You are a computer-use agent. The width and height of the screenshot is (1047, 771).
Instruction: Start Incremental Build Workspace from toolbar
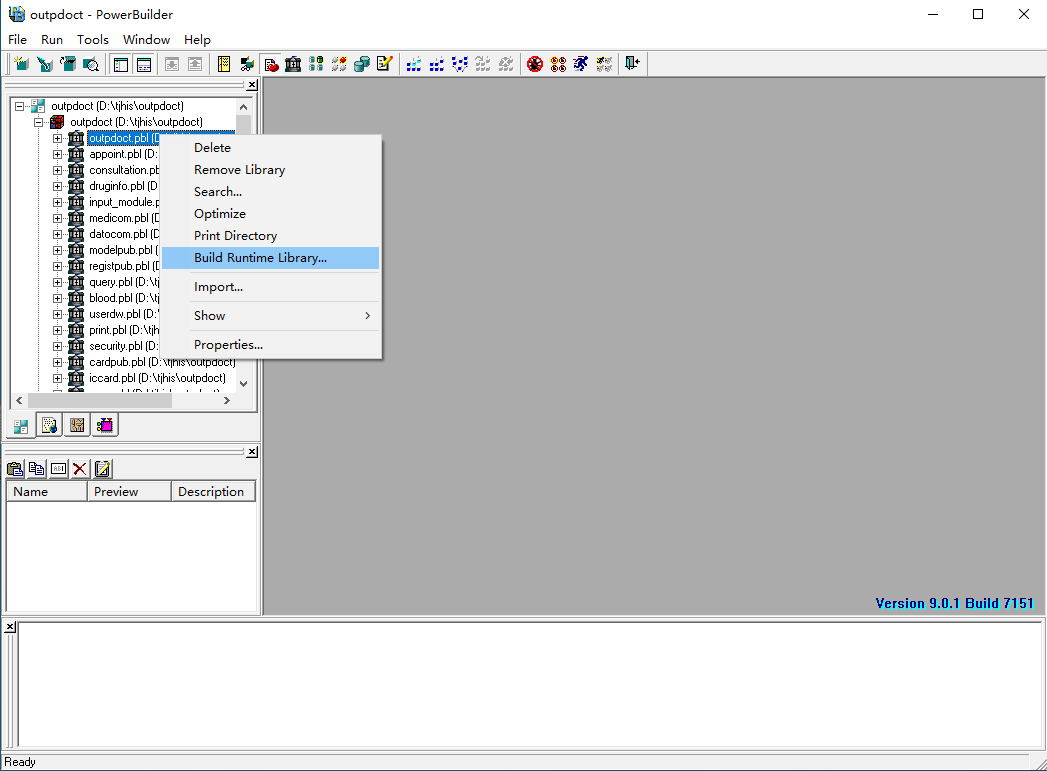(x=414, y=64)
